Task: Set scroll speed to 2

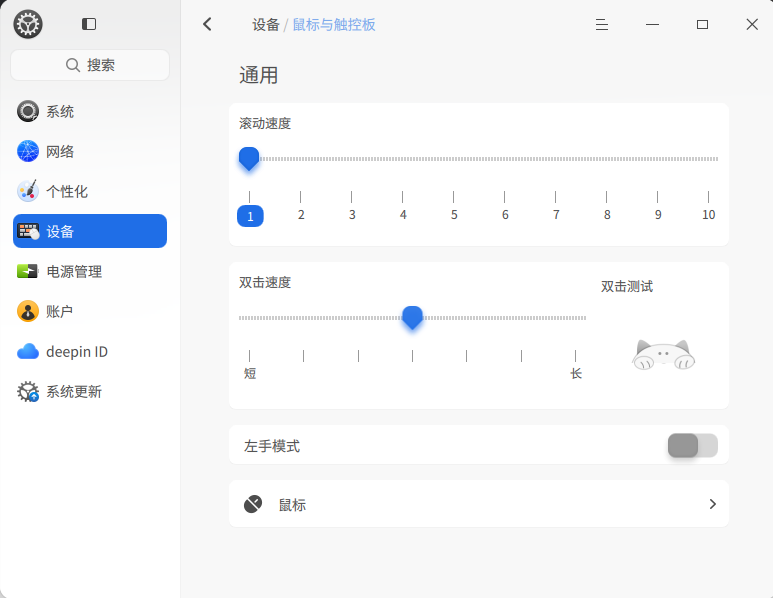Action: (x=301, y=214)
